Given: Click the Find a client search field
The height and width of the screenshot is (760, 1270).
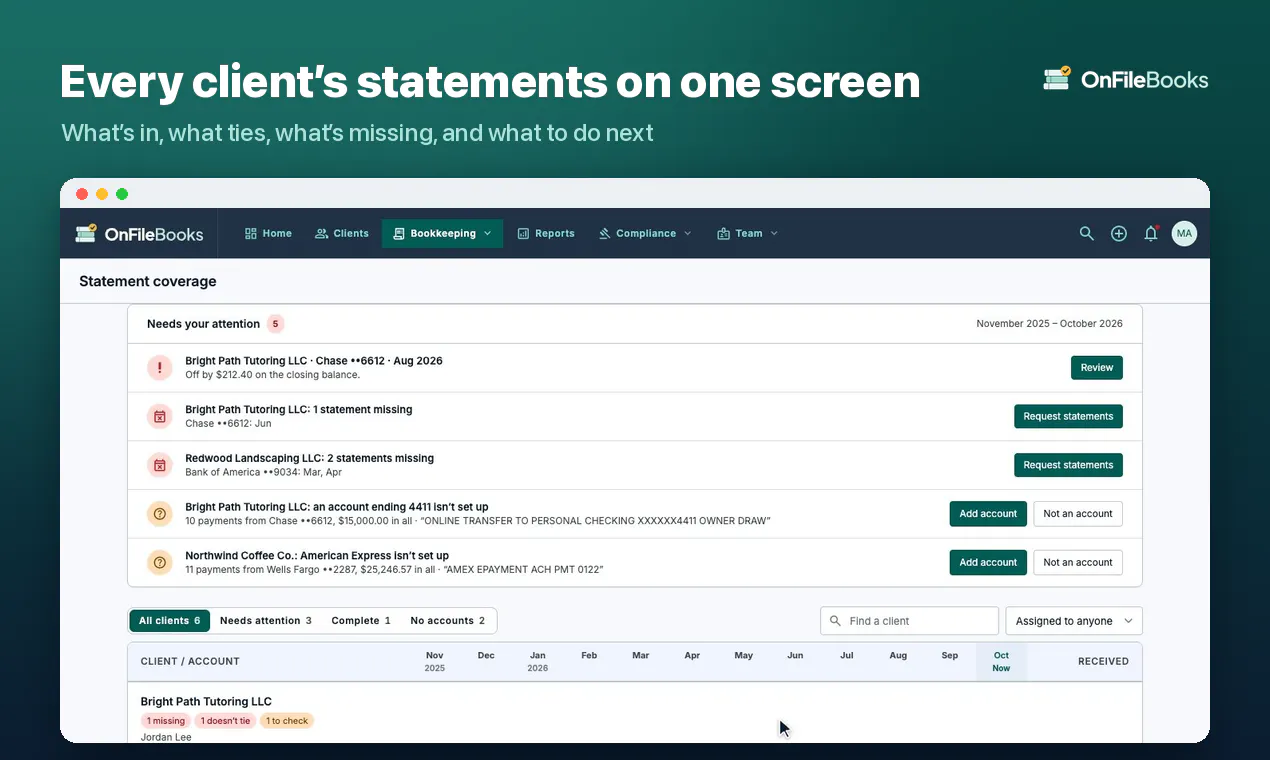Looking at the screenshot, I should (x=909, y=621).
